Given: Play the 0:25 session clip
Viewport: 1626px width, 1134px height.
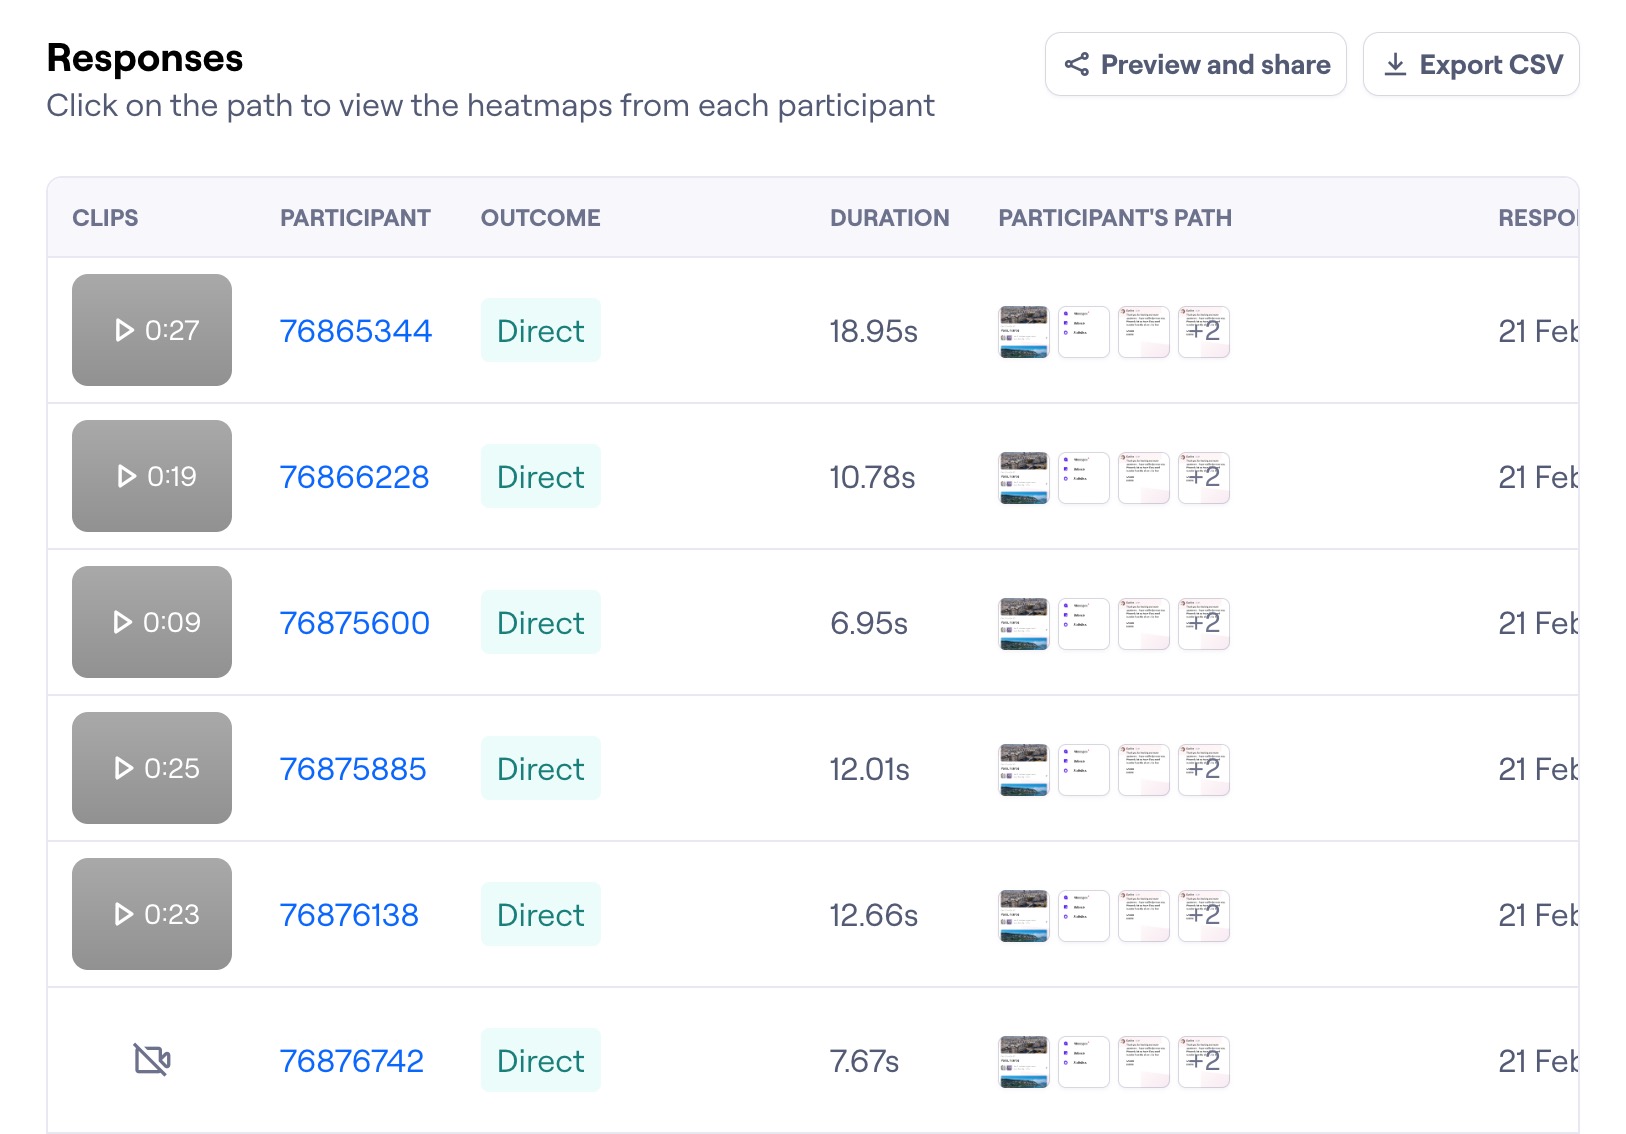Looking at the screenshot, I should pyautogui.click(x=152, y=768).
